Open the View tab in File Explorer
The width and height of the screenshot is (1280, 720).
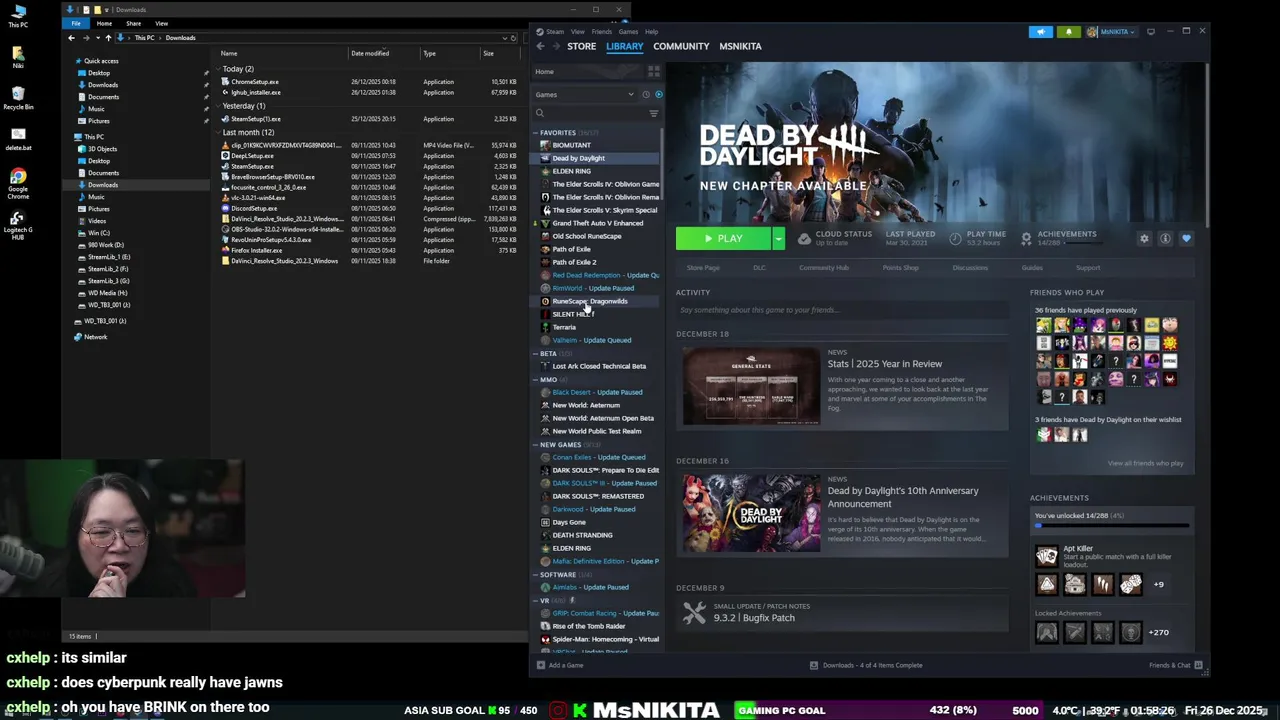pyautogui.click(x=161, y=23)
